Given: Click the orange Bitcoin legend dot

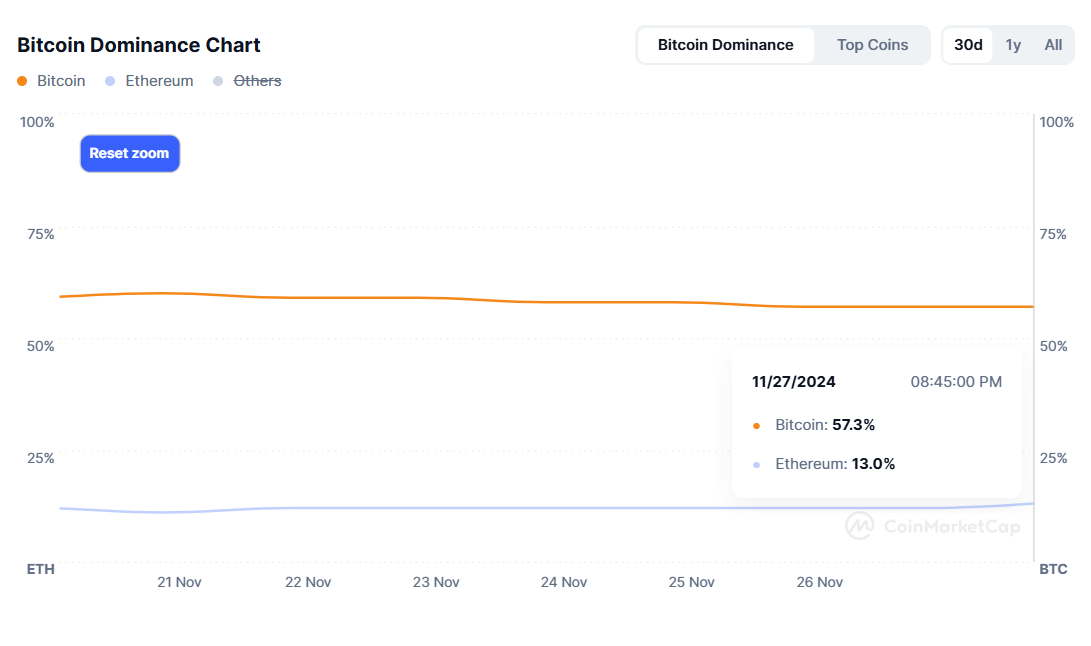Looking at the screenshot, I should click(x=22, y=81).
